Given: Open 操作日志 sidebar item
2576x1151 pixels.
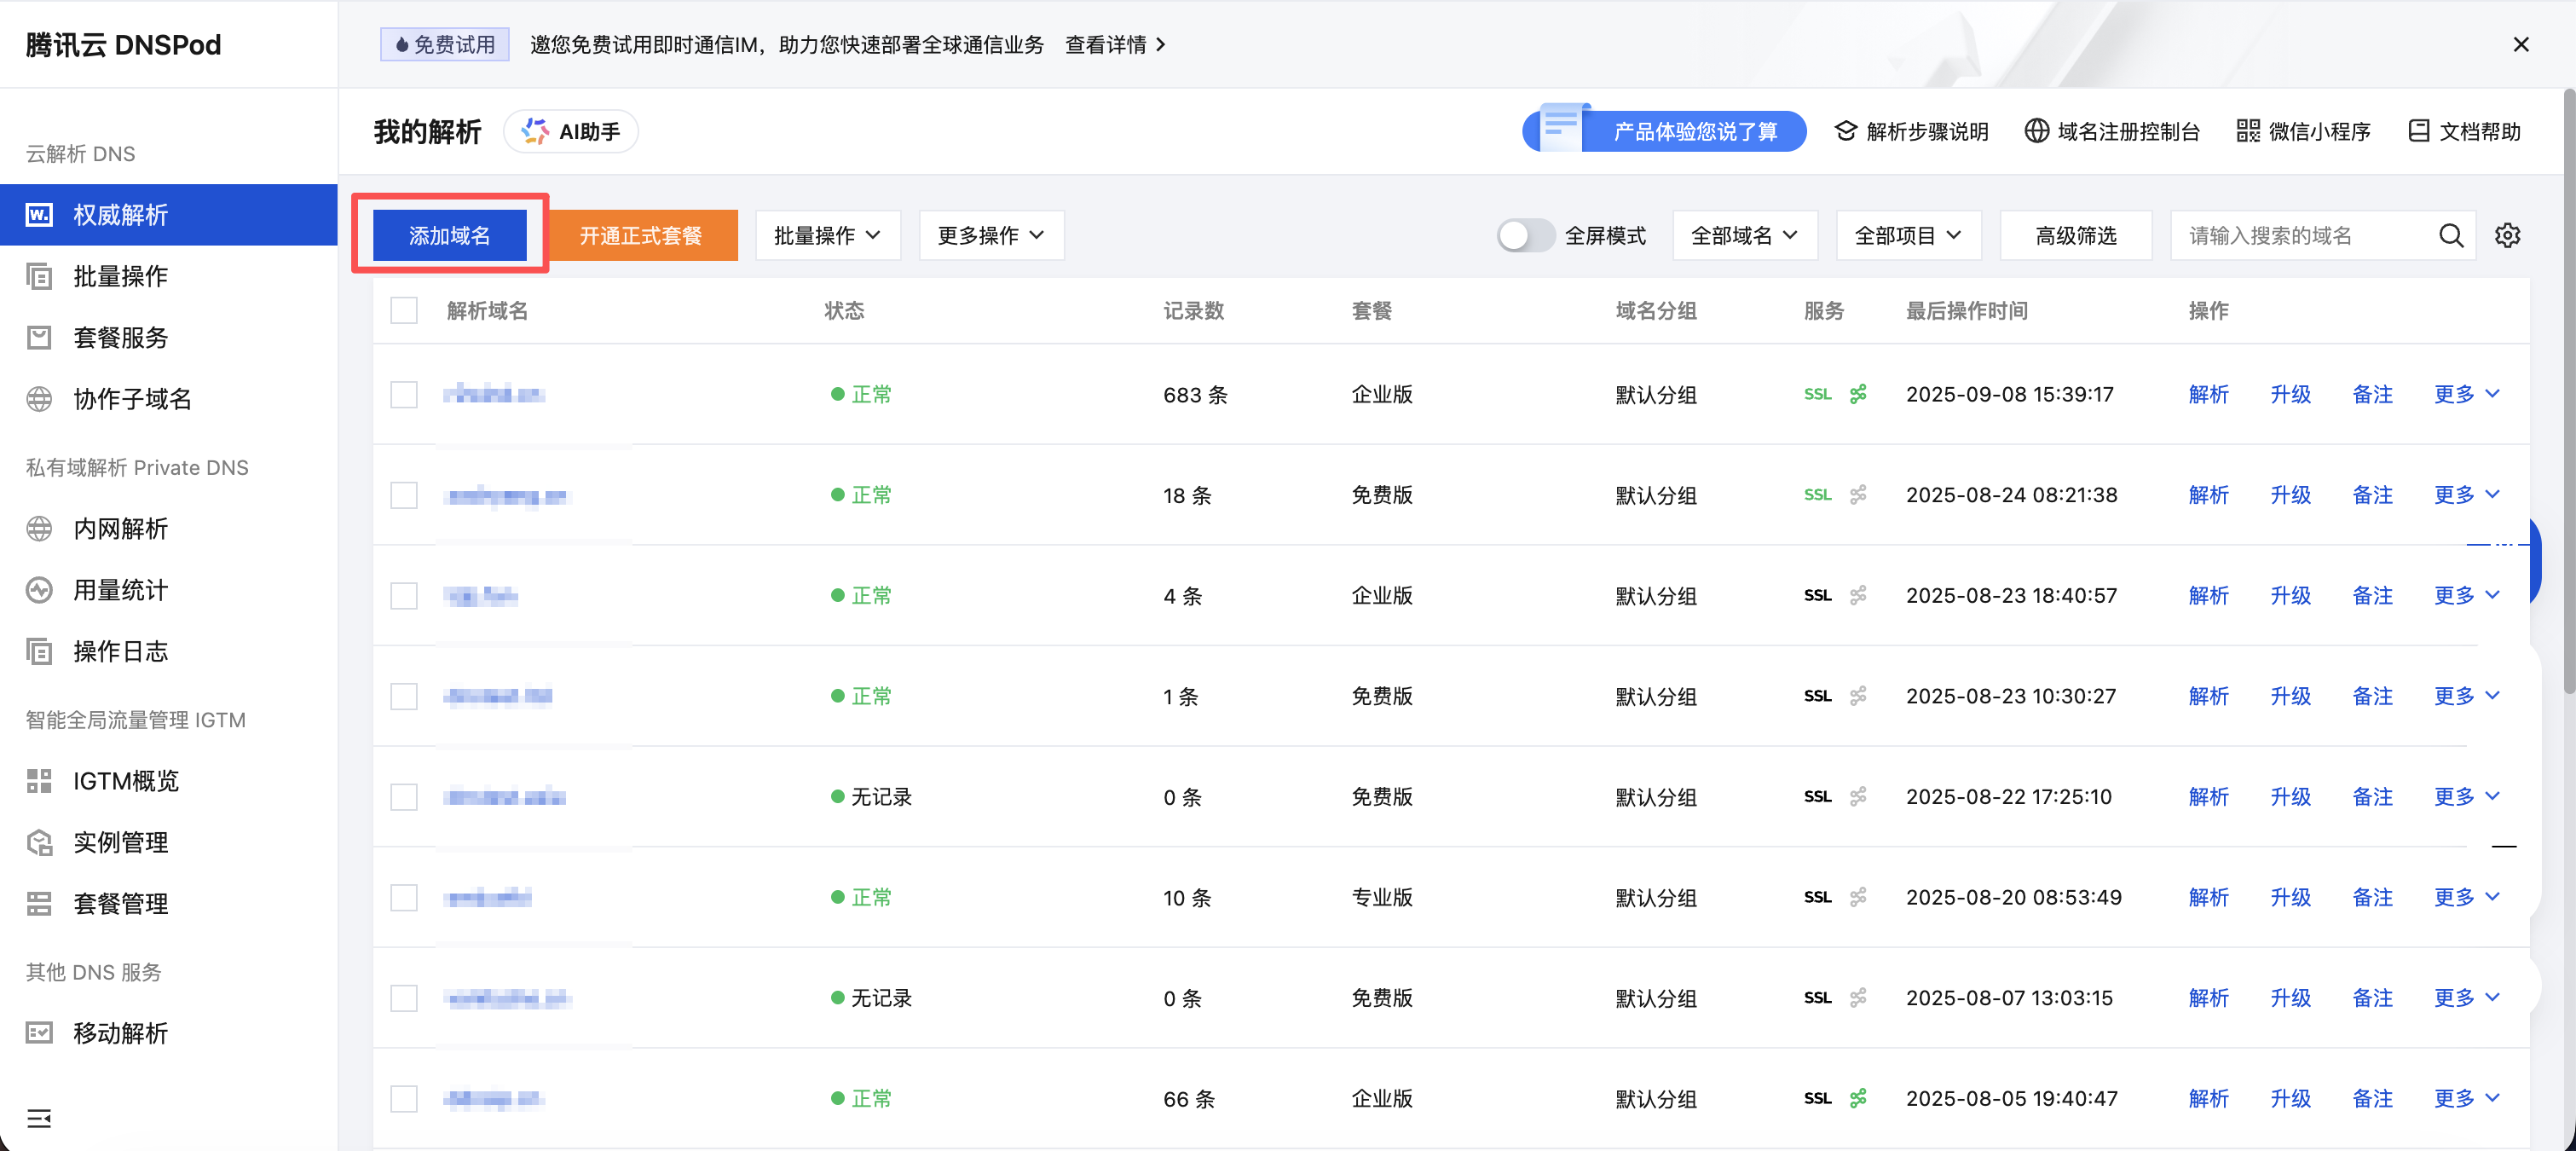Looking at the screenshot, I should pyautogui.click(x=120, y=652).
